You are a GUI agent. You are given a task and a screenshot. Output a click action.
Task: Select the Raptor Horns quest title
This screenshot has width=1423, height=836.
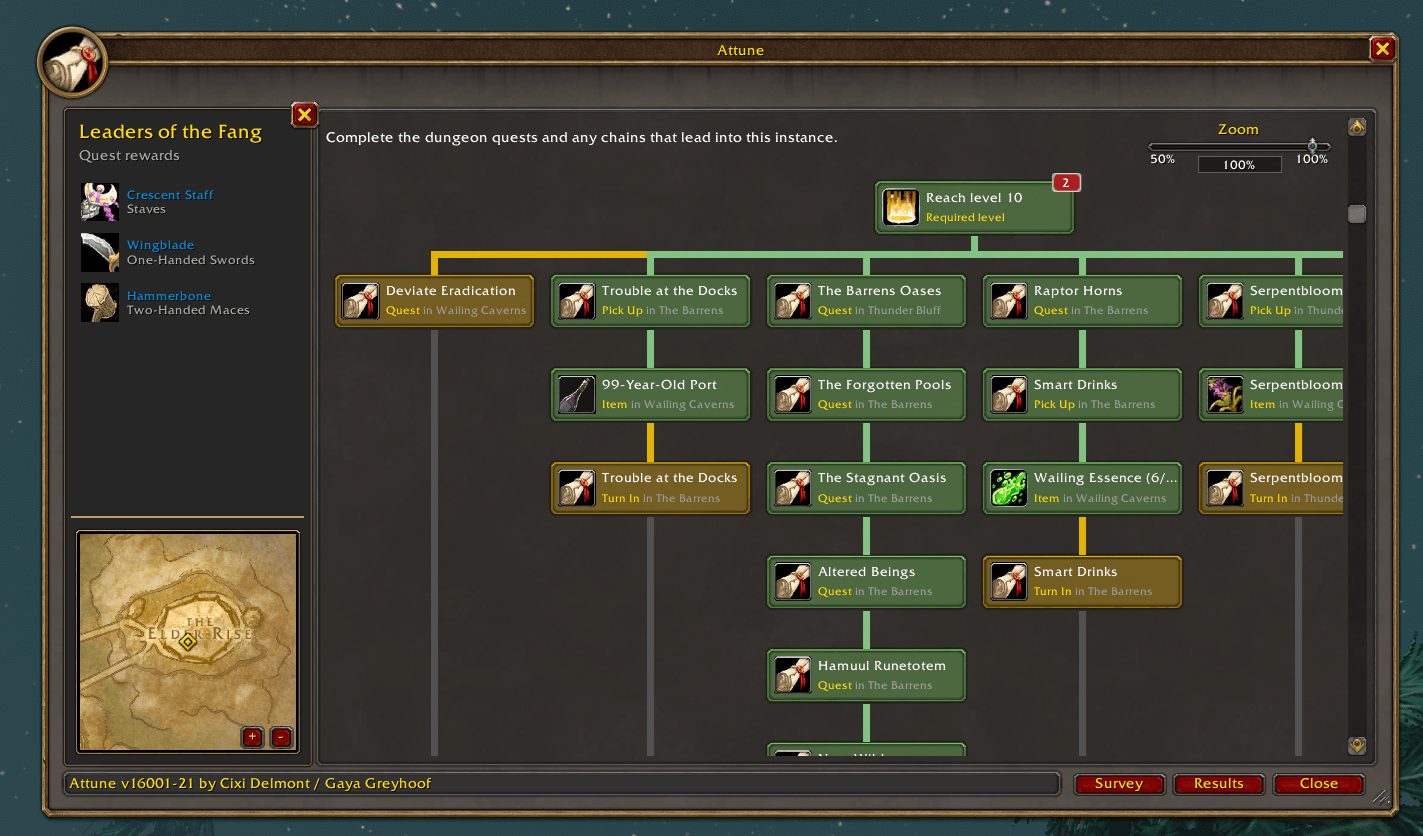pos(1078,291)
